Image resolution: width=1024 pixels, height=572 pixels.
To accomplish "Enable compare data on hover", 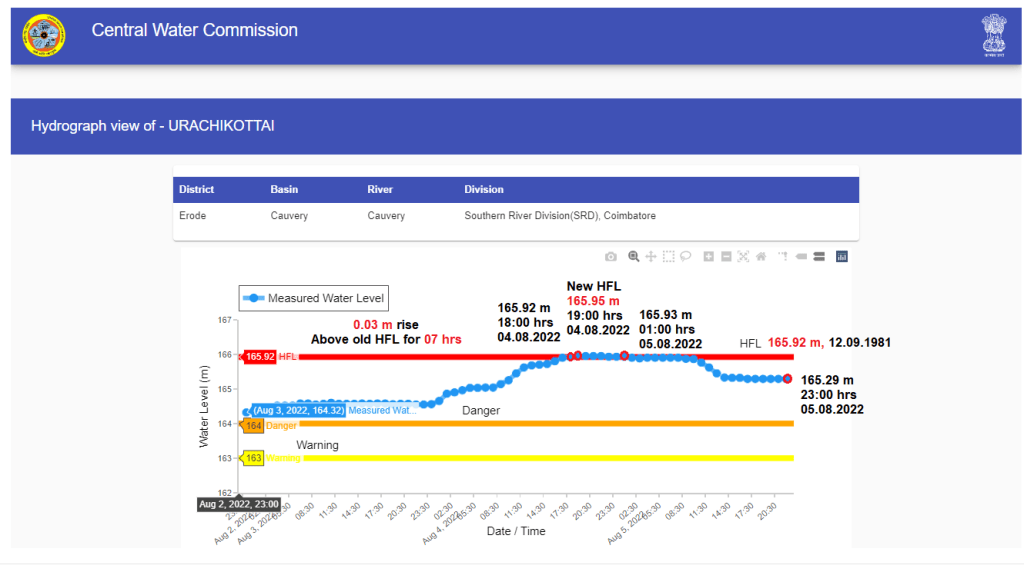I will (x=819, y=257).
